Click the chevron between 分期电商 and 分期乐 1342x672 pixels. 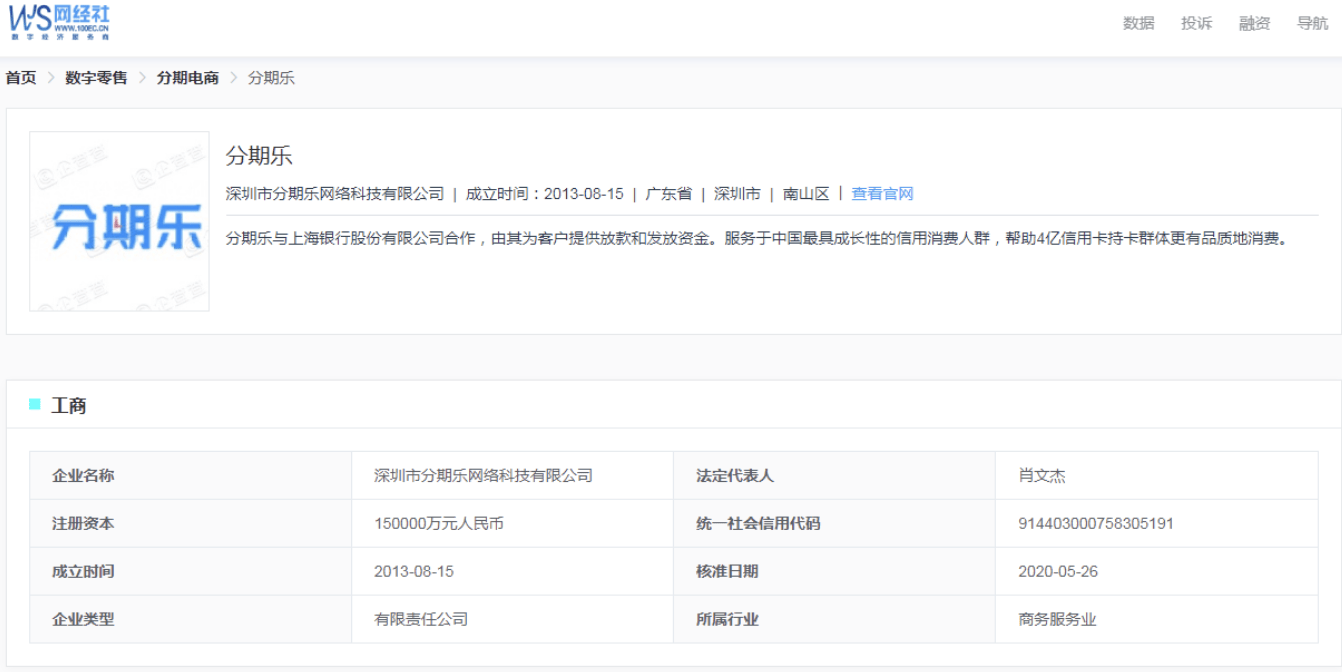[234, 77]
